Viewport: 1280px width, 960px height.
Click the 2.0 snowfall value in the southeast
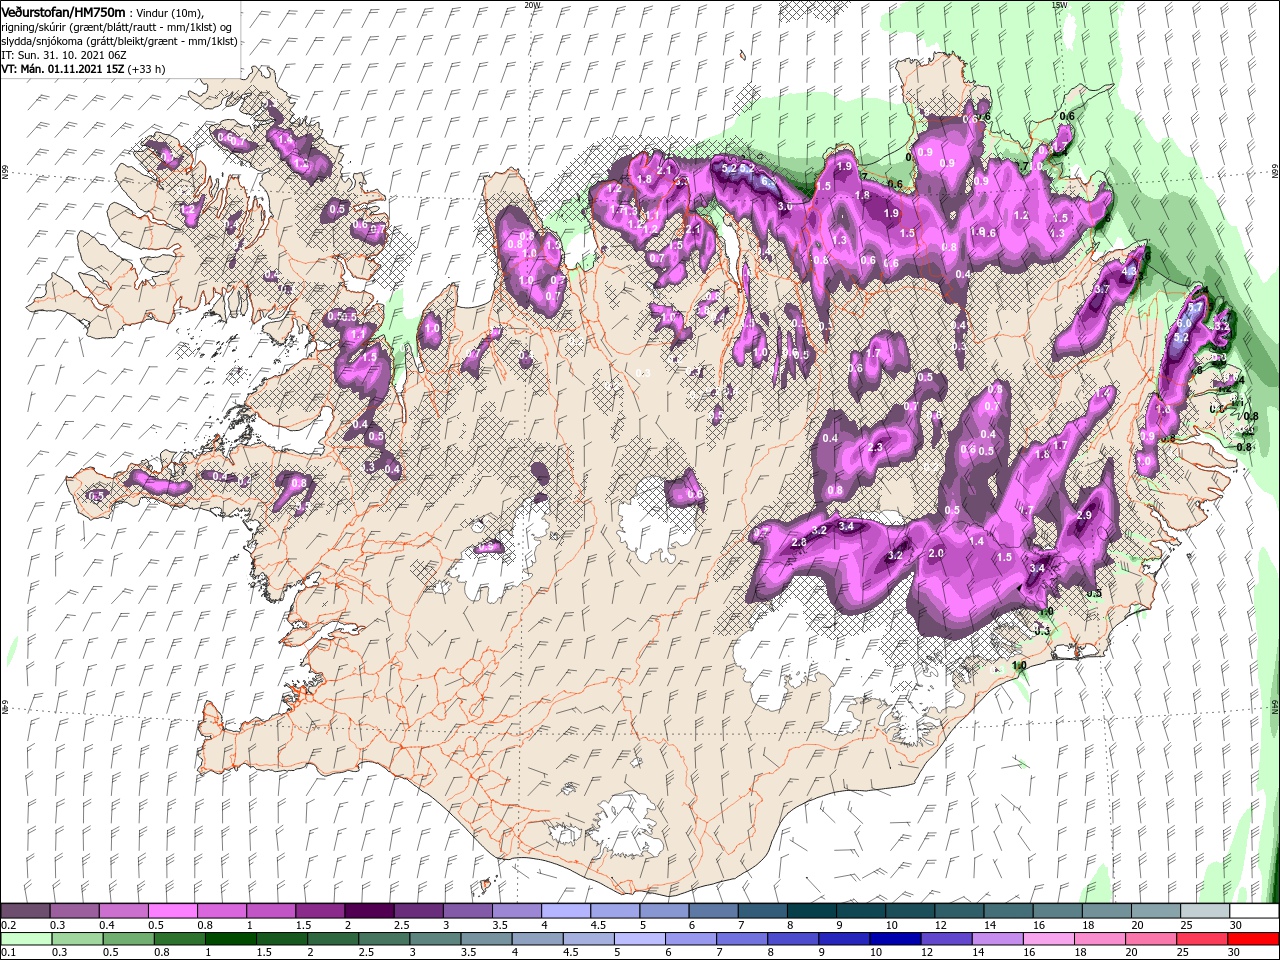[x=937, y=553]
